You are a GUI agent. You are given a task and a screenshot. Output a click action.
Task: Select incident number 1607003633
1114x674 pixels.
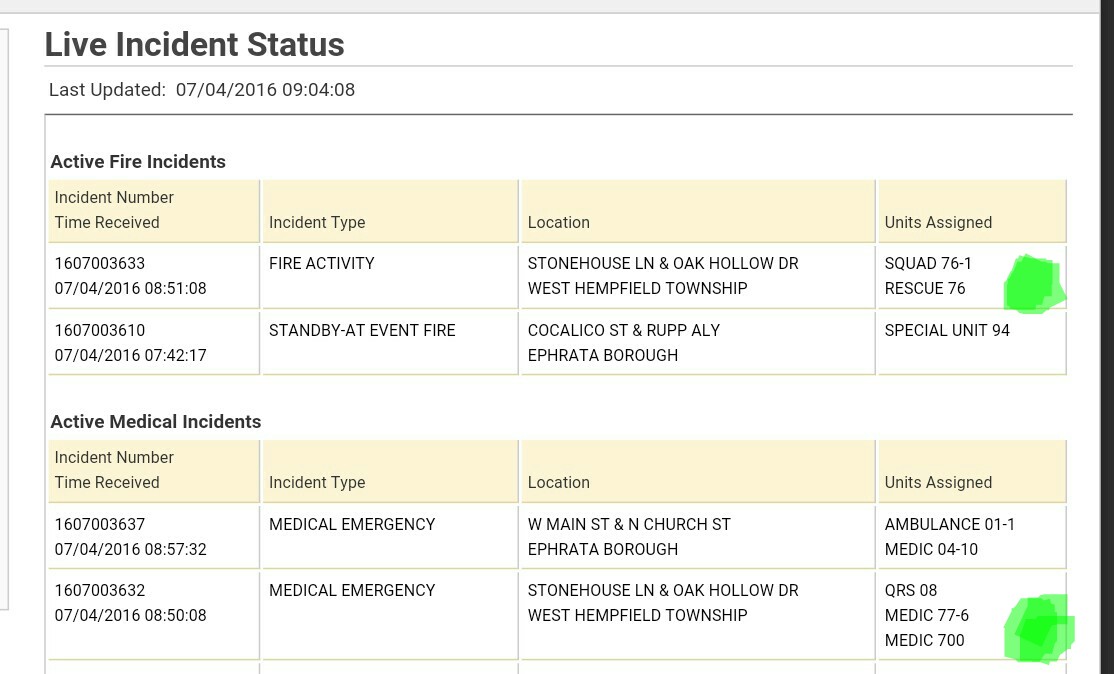[x=100, y=264]
